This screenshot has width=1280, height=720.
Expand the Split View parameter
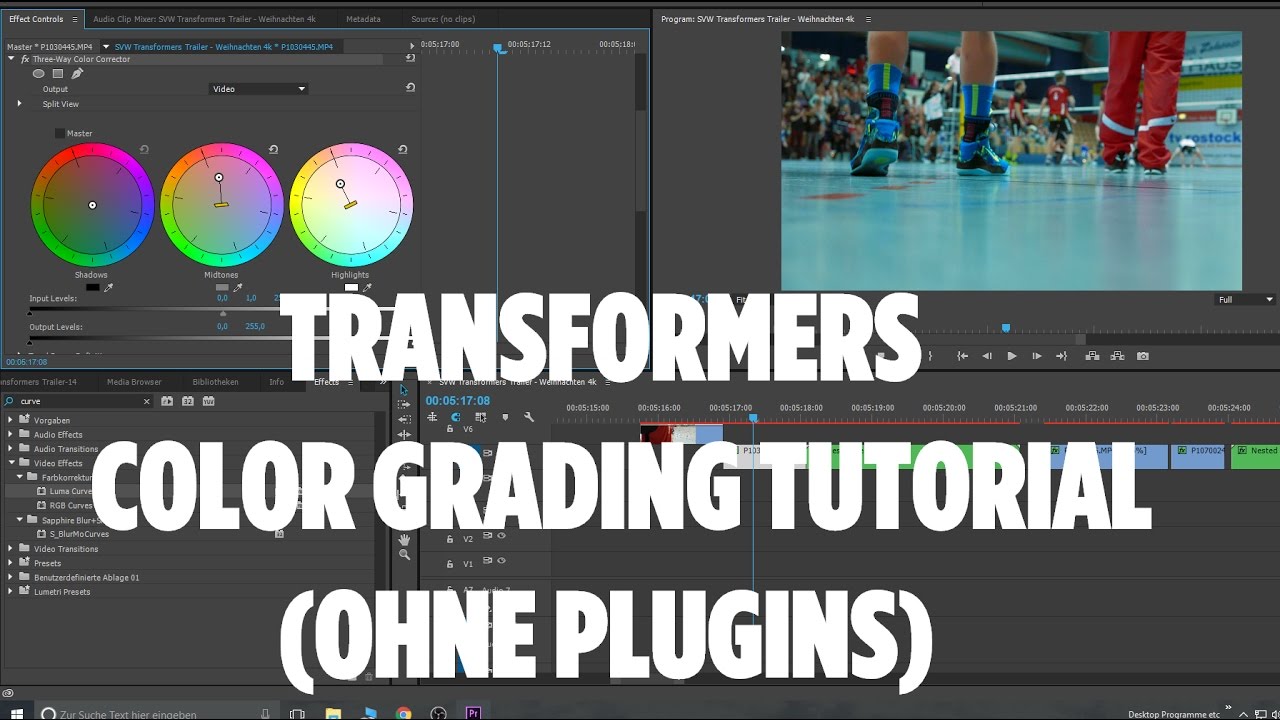19,103
